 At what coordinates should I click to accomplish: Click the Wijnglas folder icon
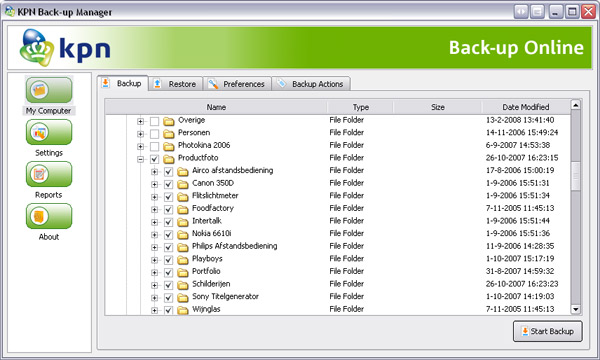(x=183, y=310)
